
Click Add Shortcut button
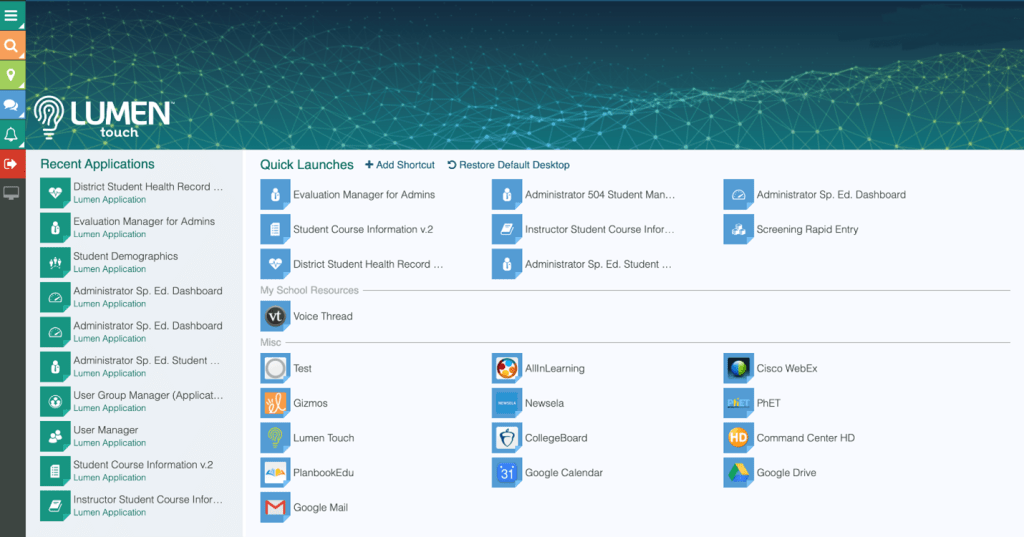click(x=400, y=165)
